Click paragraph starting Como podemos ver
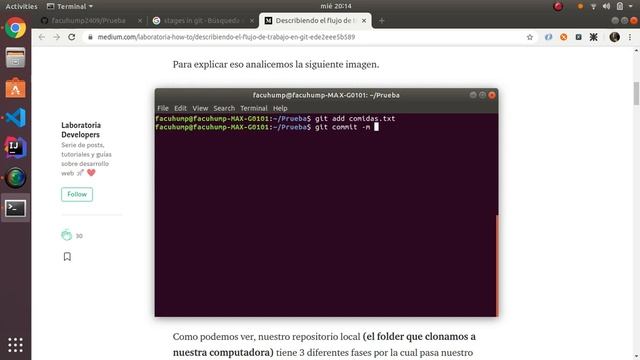Screen dimensions: 640x360 (x=324, y=344)
